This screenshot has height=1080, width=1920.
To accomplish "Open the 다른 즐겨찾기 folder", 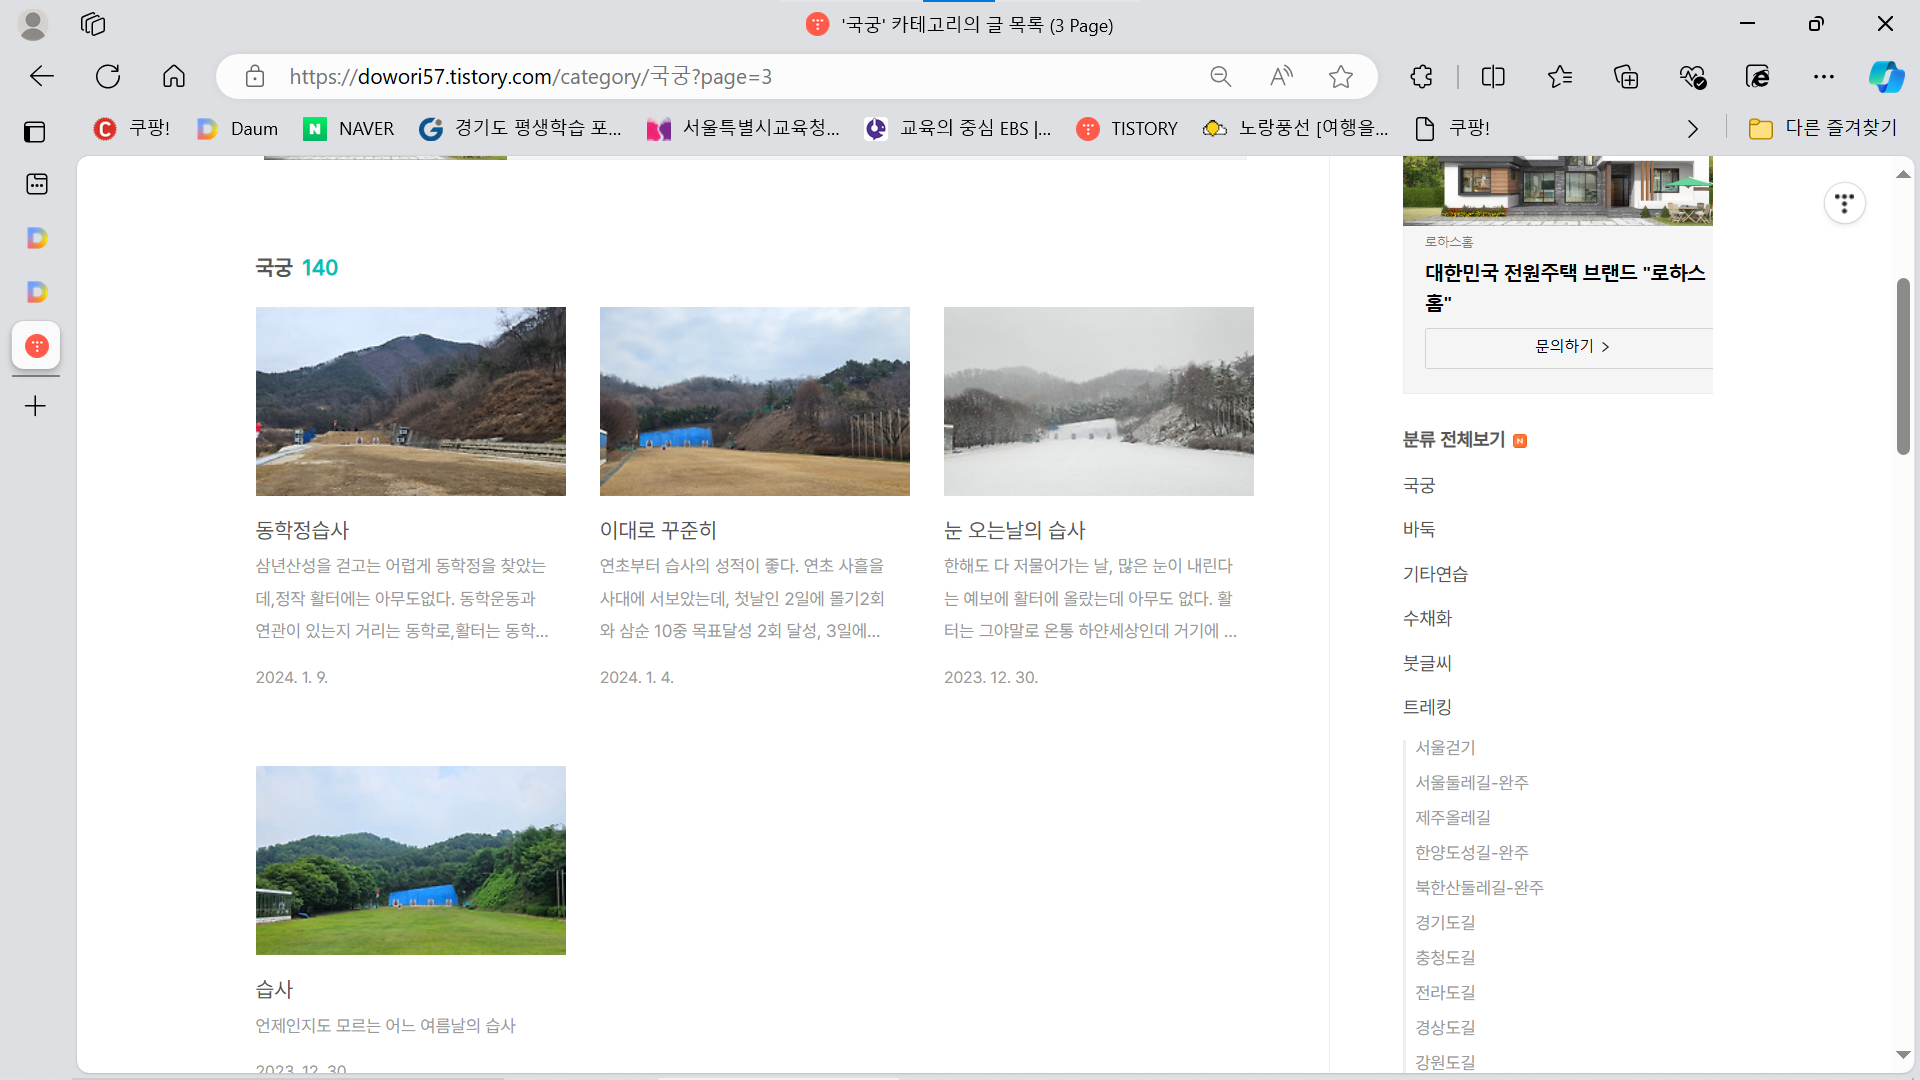I will tap(1822, 128).
